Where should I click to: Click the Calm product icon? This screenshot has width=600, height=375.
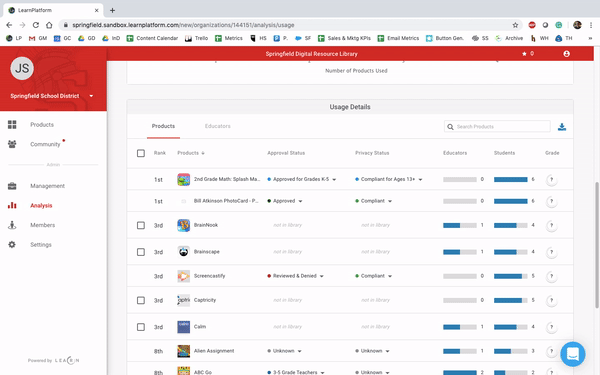184,327
